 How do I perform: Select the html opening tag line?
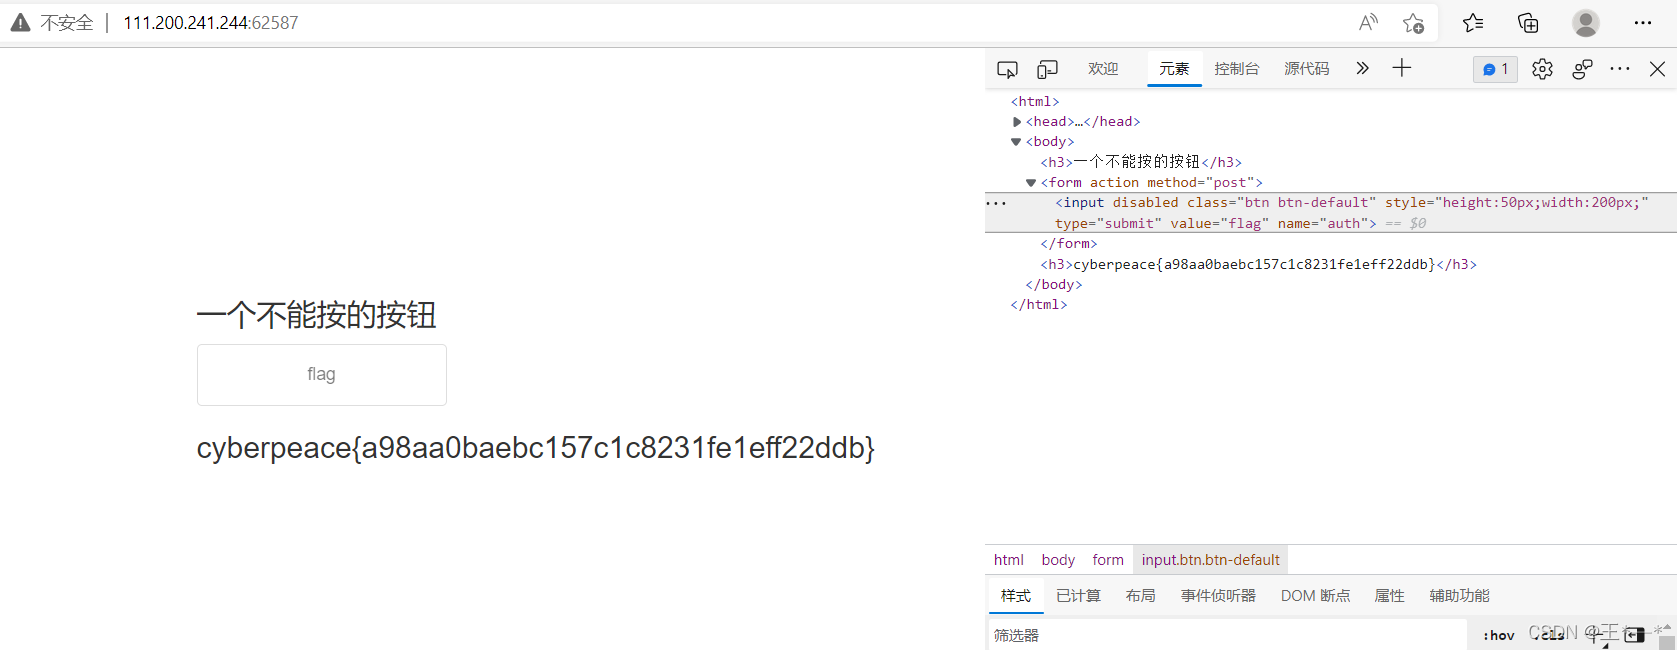pyautogui.click(x=1035, y=101)
